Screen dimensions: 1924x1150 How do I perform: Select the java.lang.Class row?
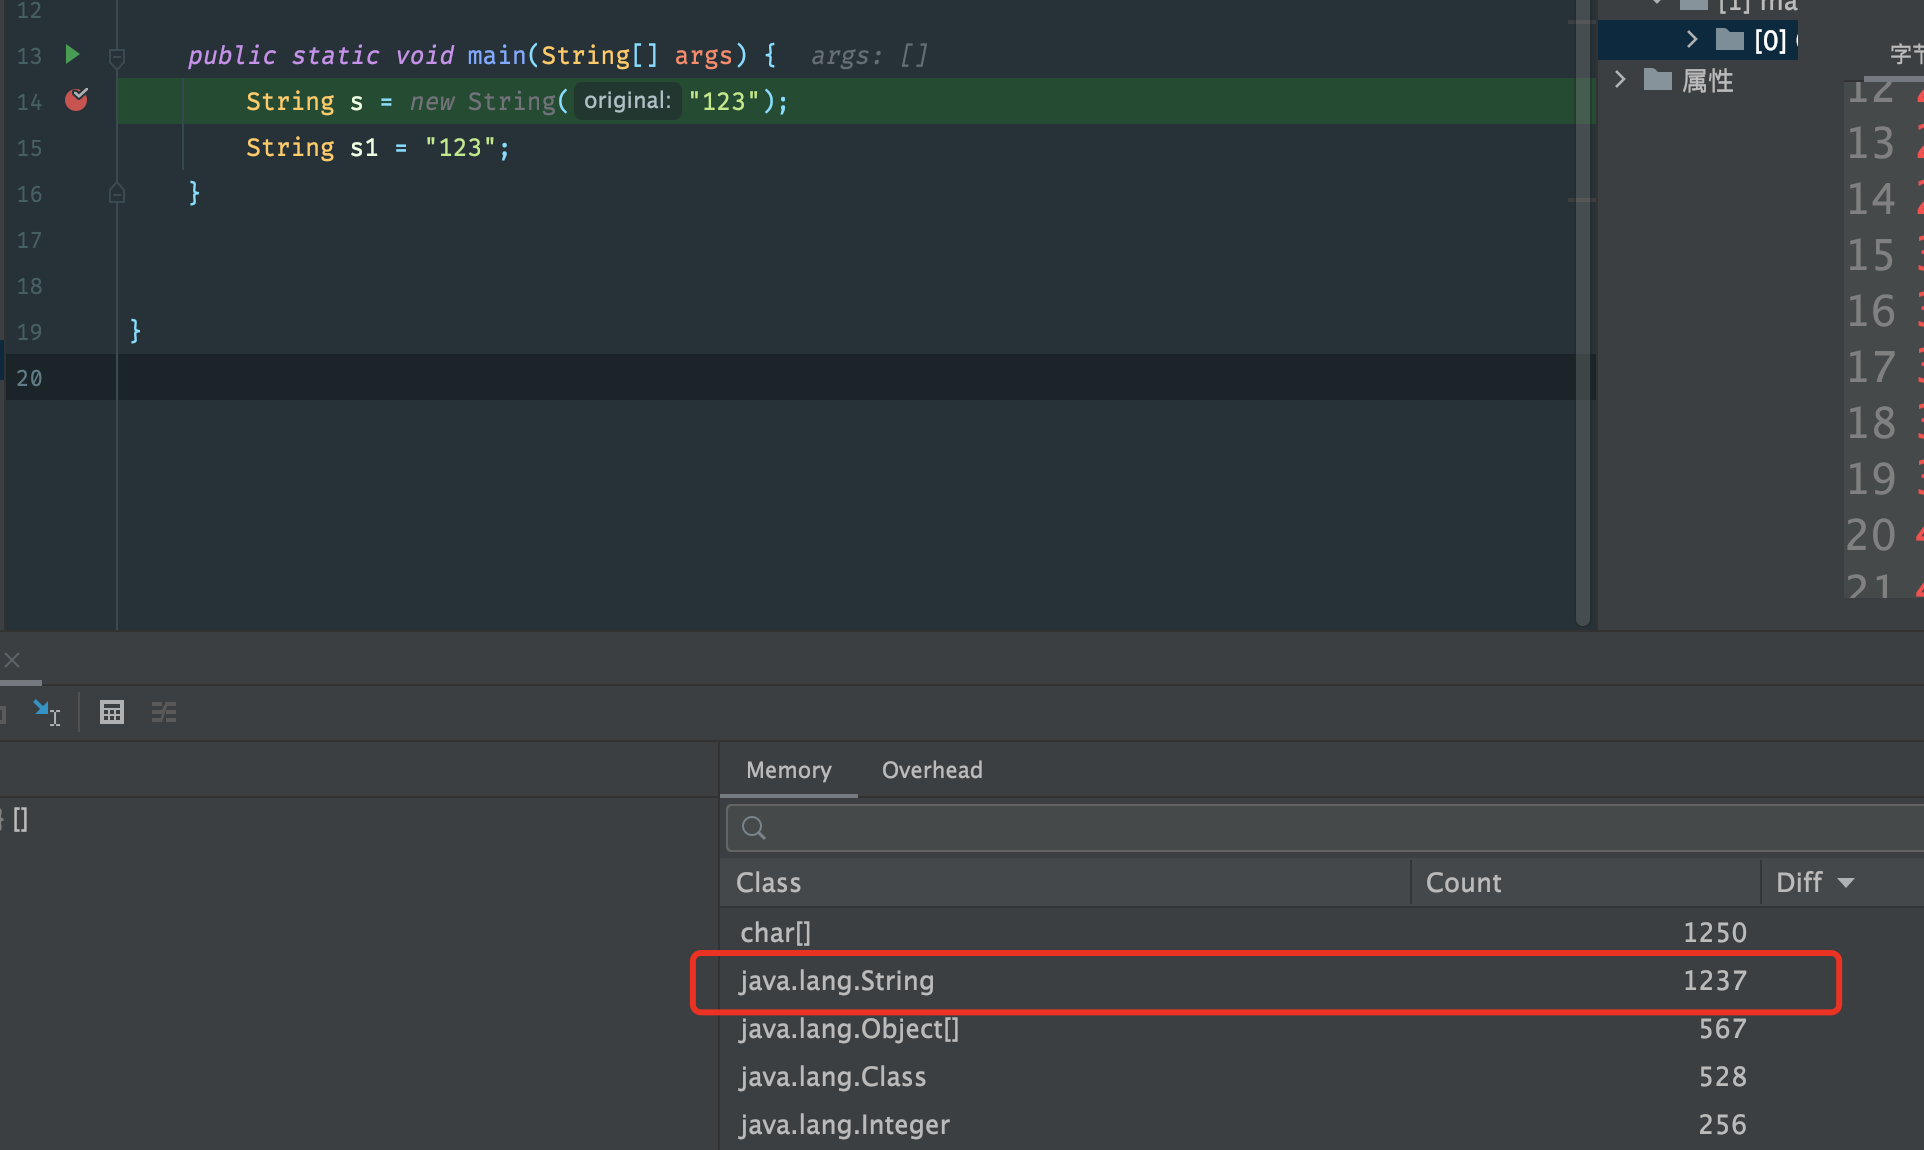coord(1322,1077)
